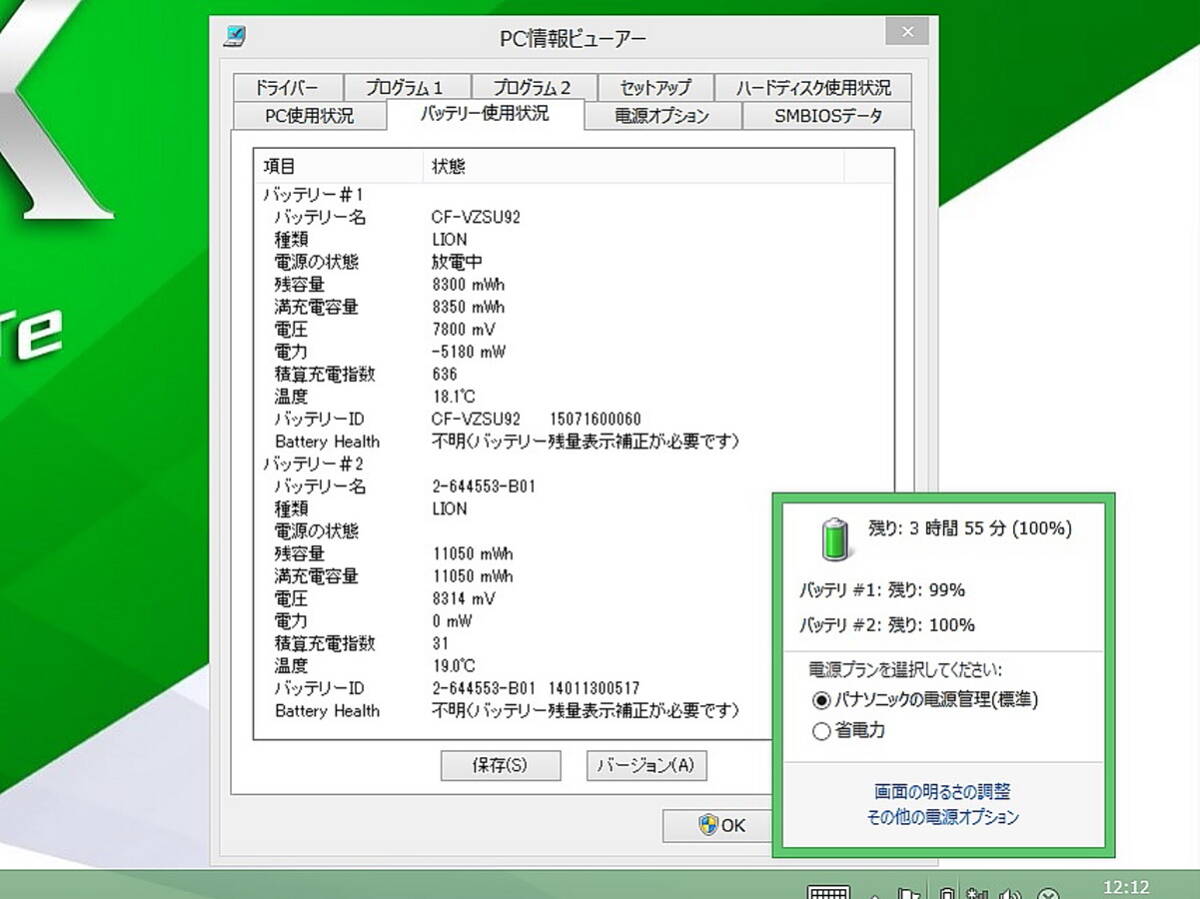The width and height of the screenshot is (1200, 899).
Task: Click the バージョン(A) button
Action: [646, 765]
